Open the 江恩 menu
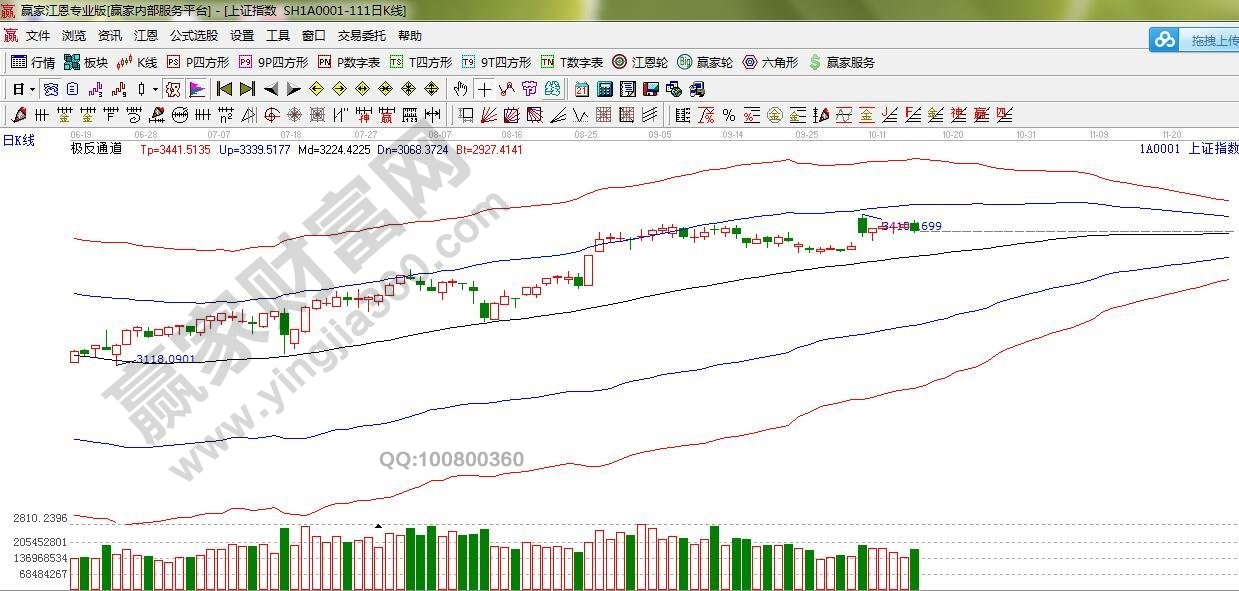This screenshot has width=1239, height=591. [146, 36]
